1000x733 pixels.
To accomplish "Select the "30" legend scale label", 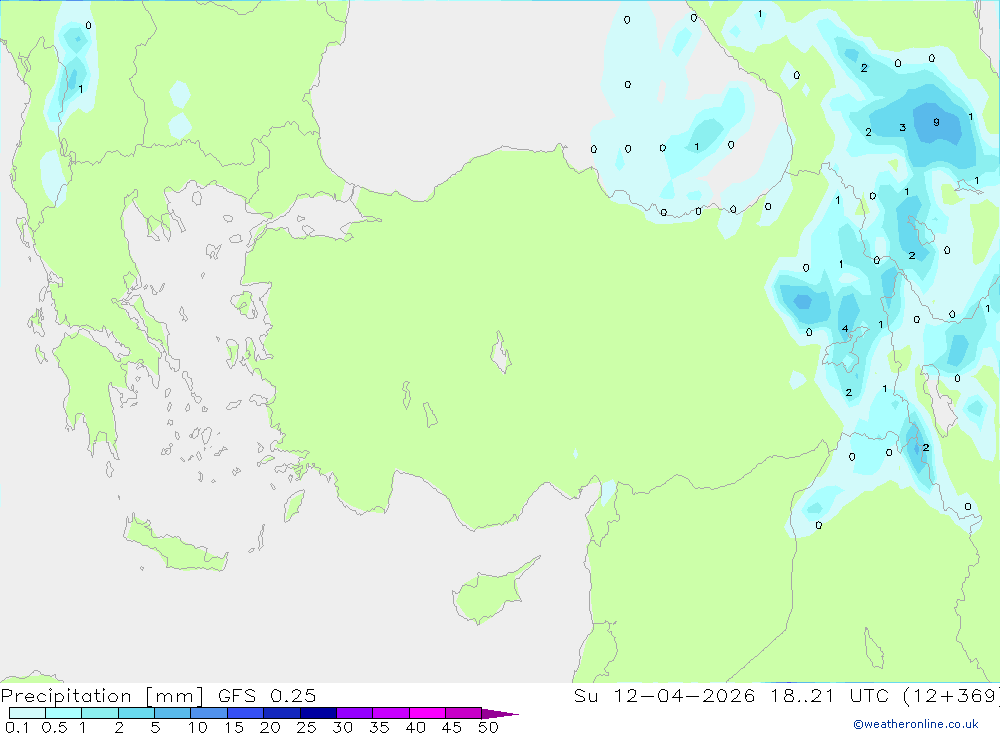I will tap(342, 727).
